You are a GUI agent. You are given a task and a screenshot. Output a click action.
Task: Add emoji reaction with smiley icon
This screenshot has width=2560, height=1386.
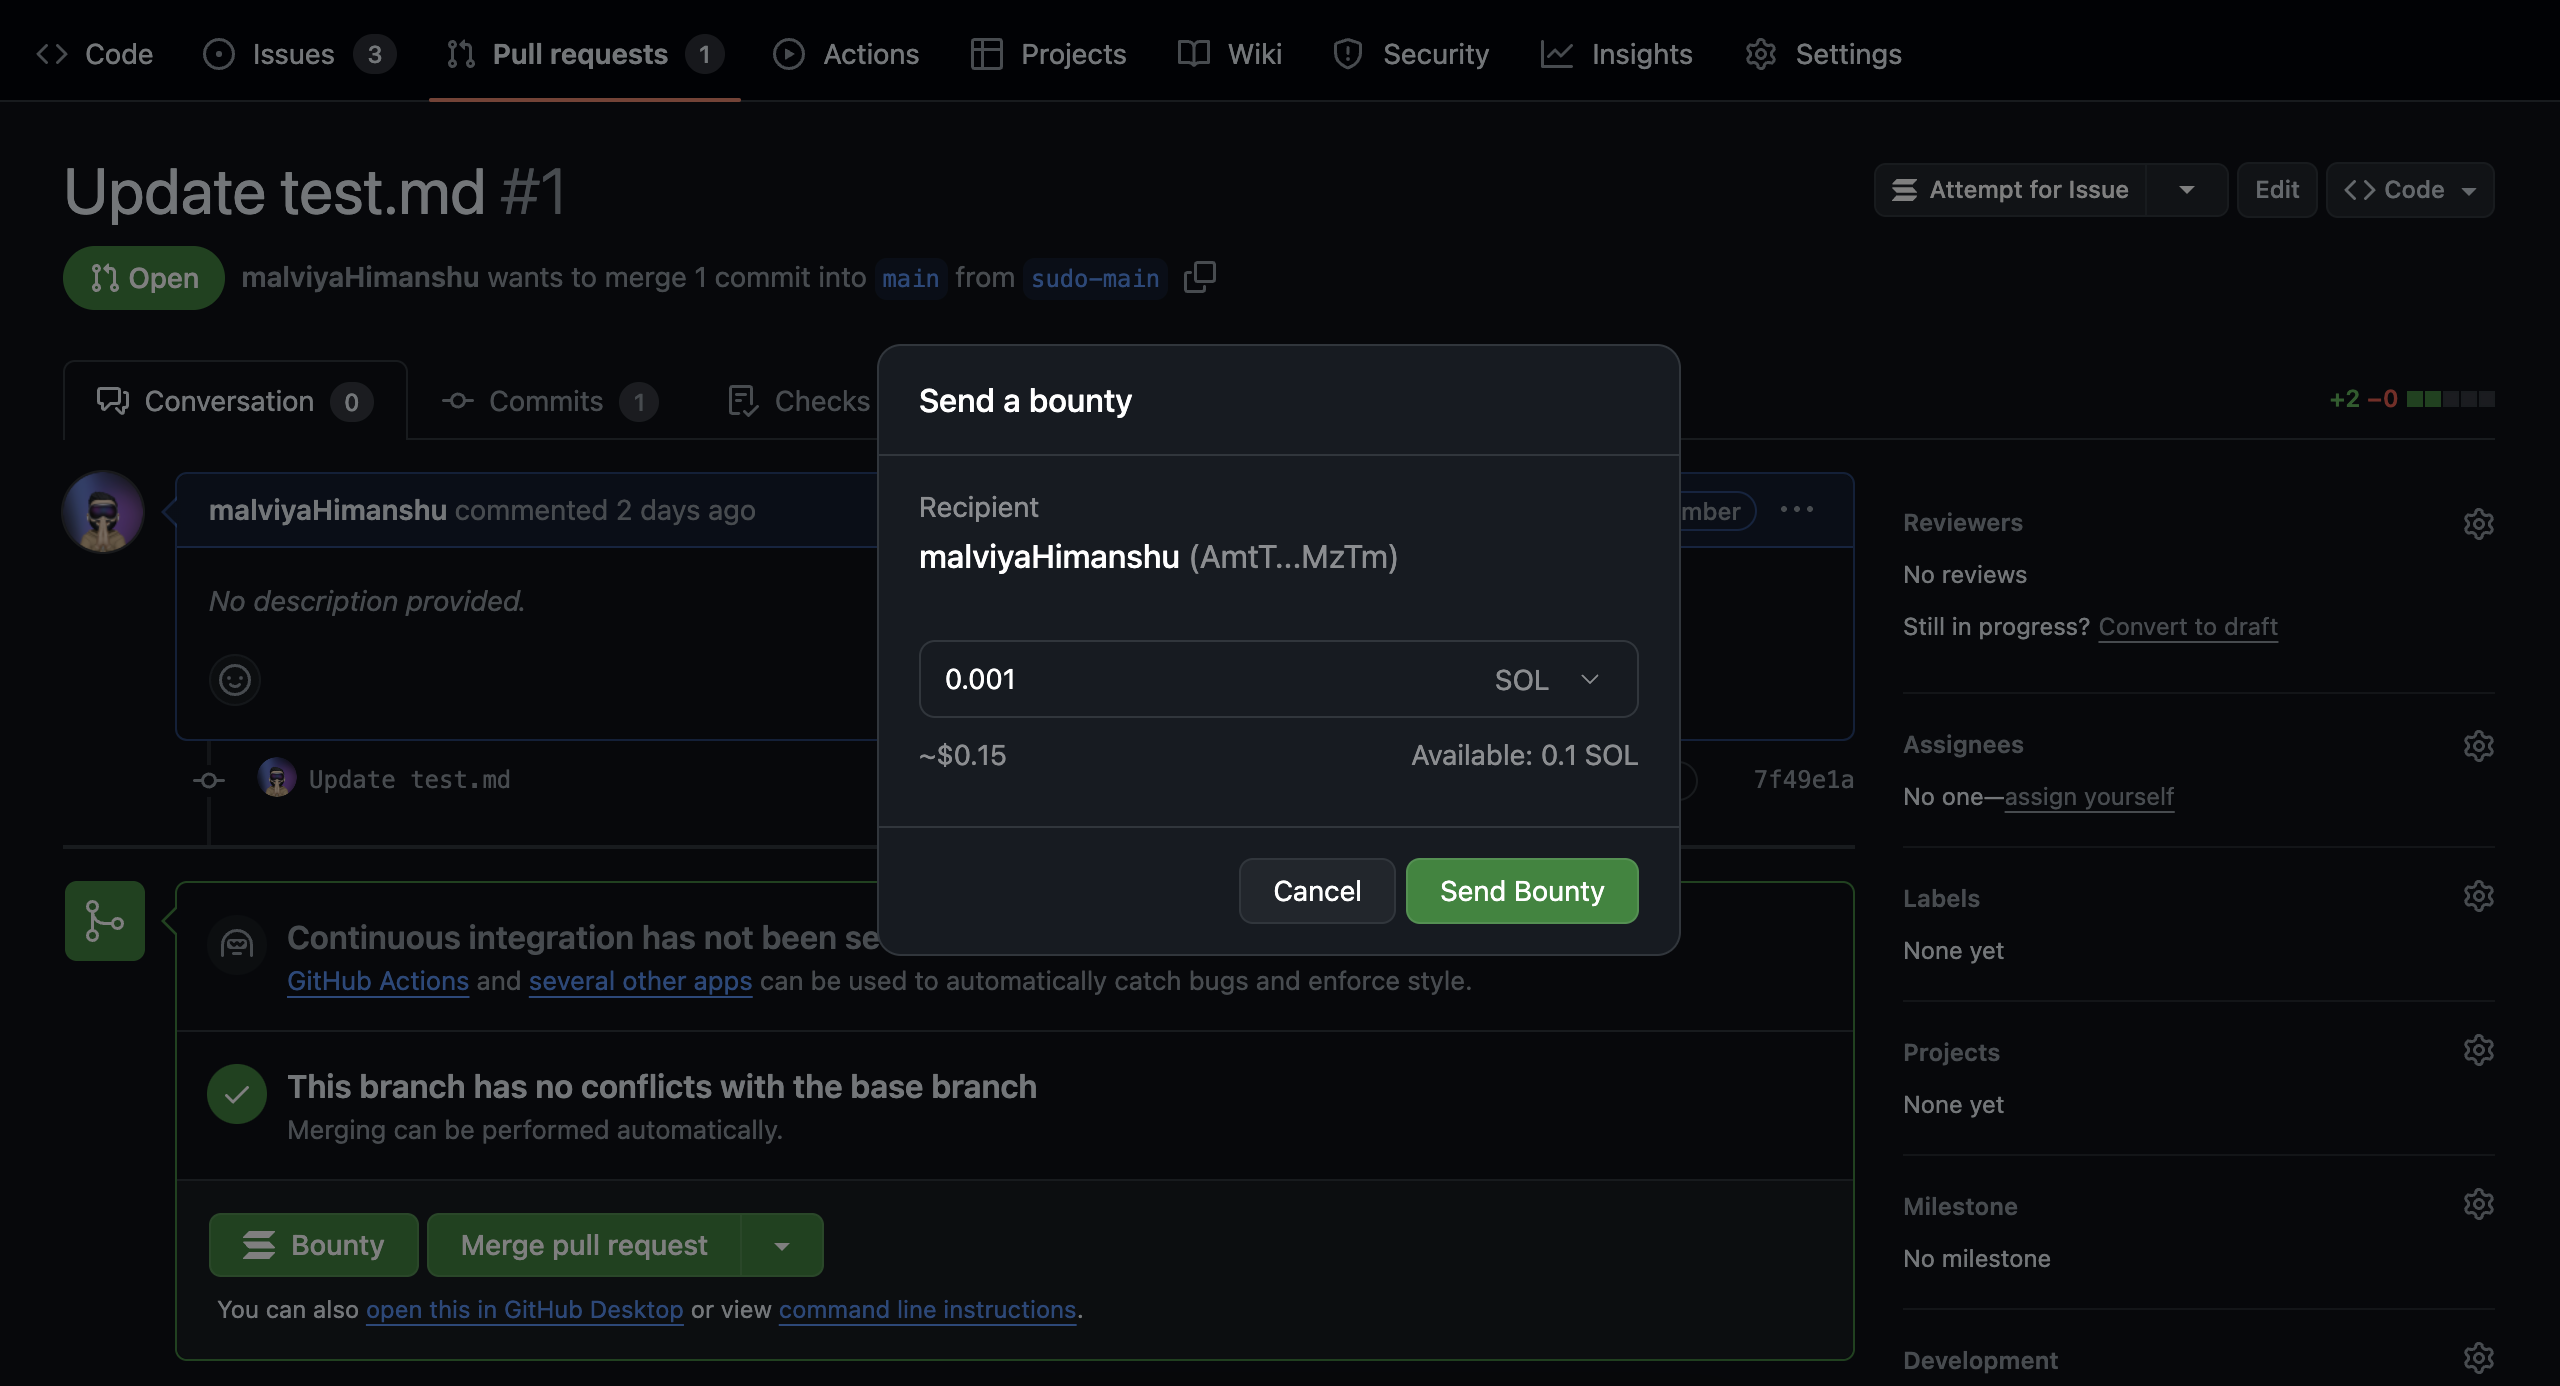pos(235,680)
